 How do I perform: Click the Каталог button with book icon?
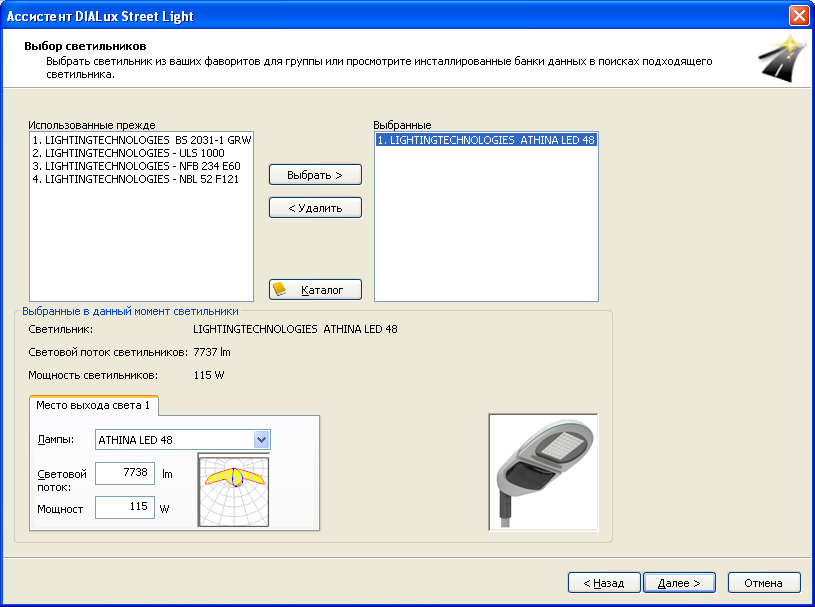(x=315, y=289)
